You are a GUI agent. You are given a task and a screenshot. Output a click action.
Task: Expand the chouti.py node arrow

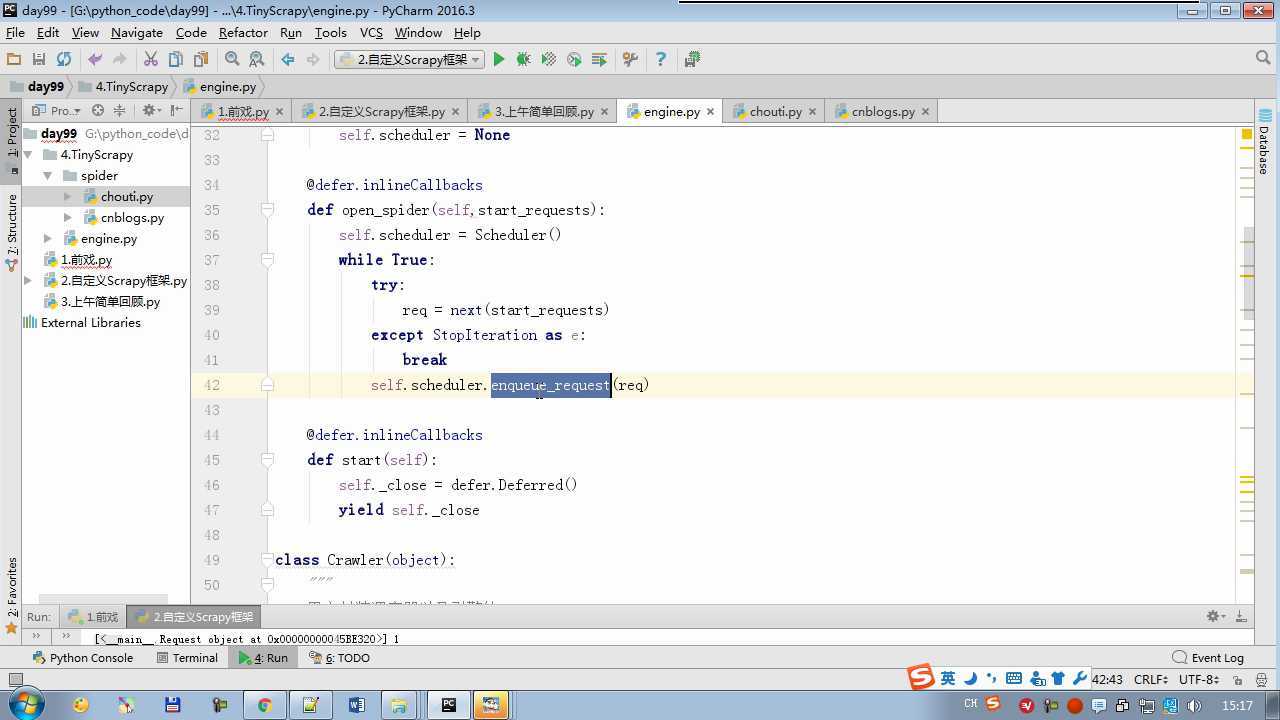click(x=67, y=197)
